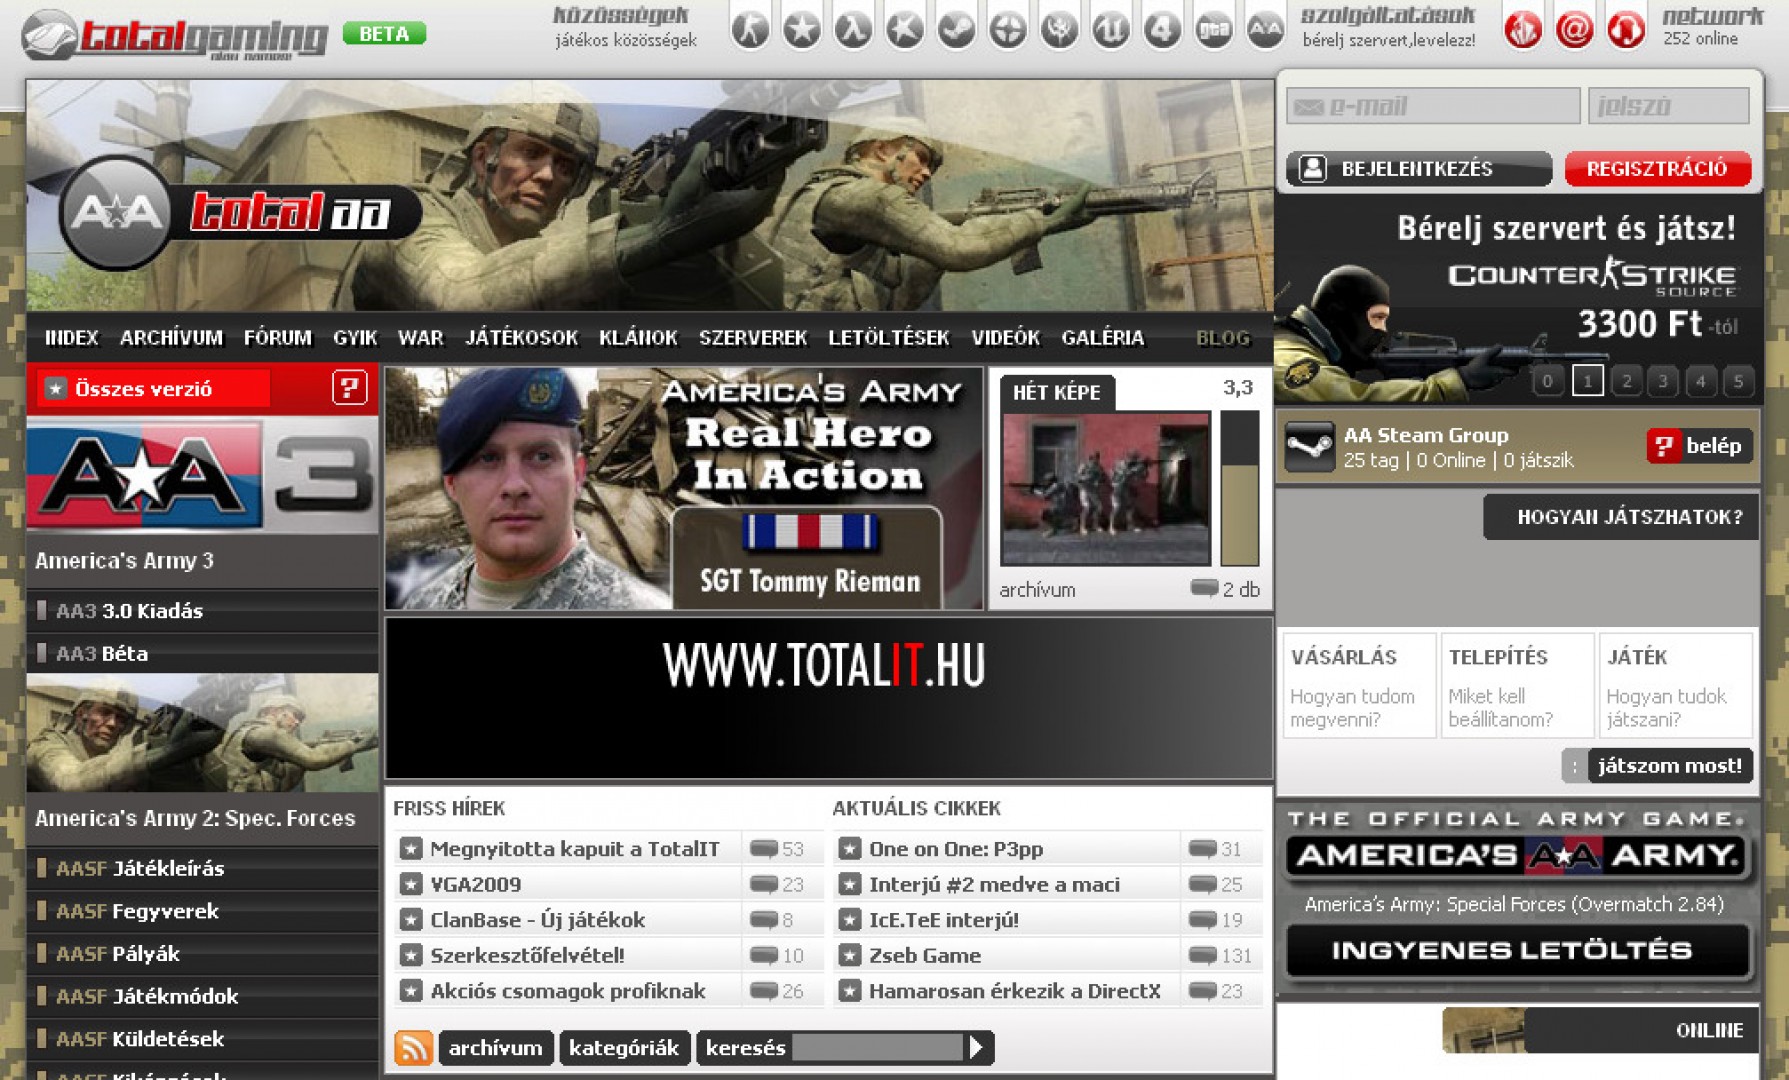Viewport: 1789px width, 1080px height.
Task: Open the AA community icon in top bar
Action: pos(1266,29)
